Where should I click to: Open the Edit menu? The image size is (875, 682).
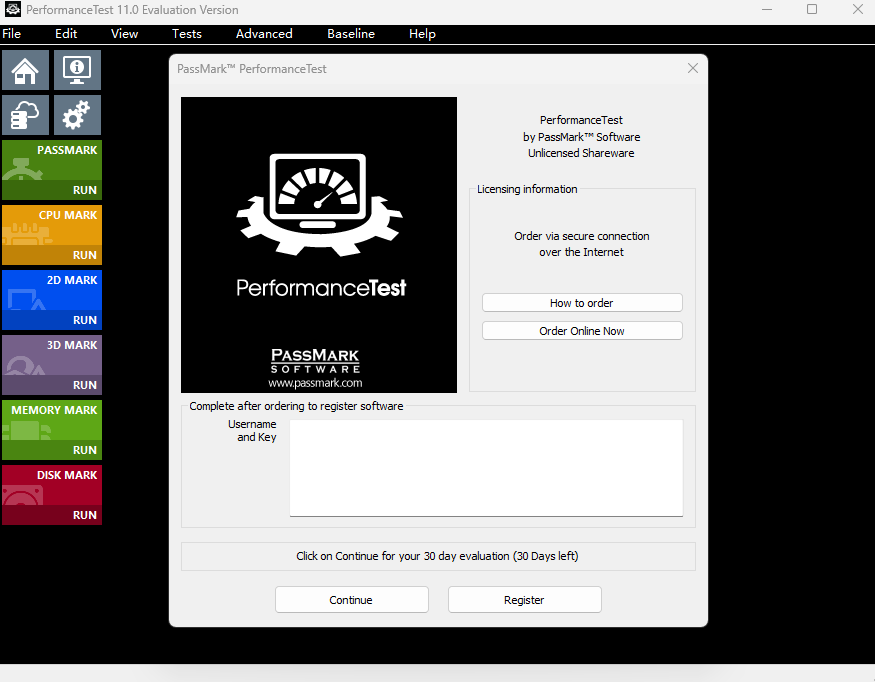point(66,34)
